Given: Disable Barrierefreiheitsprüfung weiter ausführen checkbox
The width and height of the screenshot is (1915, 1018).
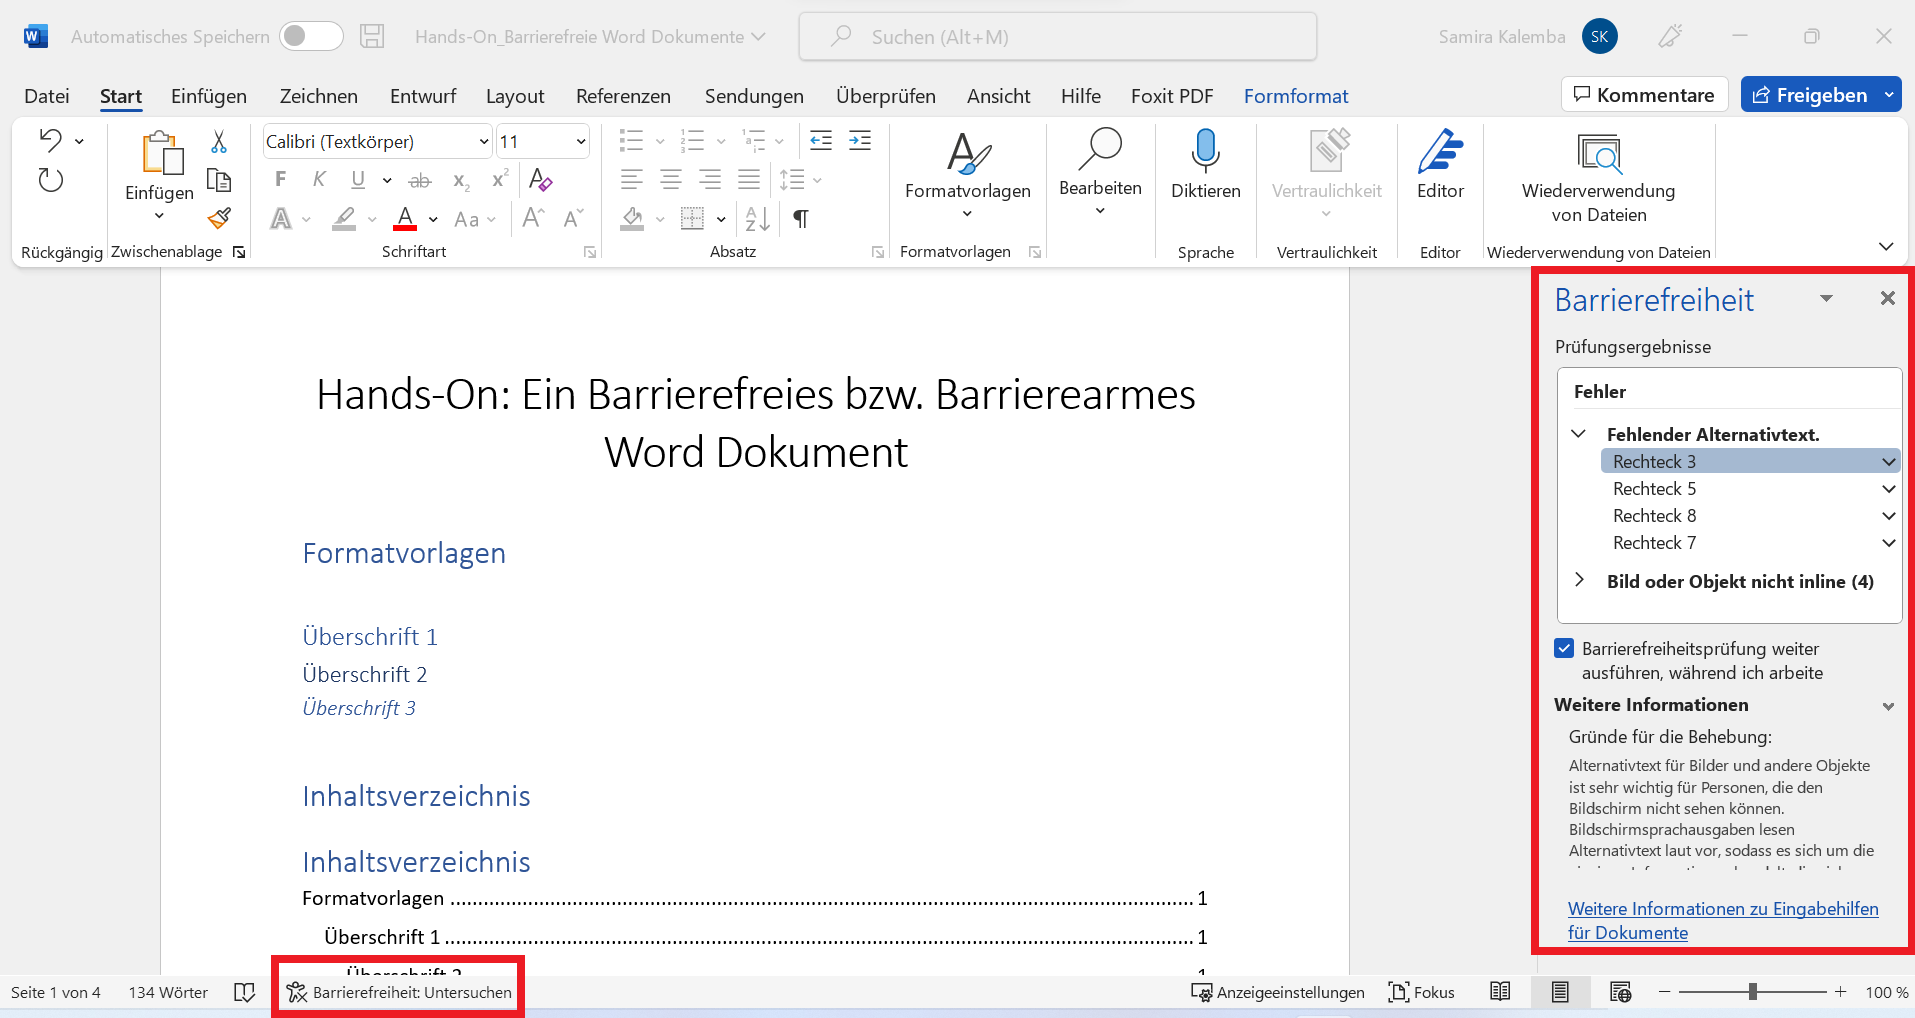Looking at the screenshot, I should (x=1564, y=648).
